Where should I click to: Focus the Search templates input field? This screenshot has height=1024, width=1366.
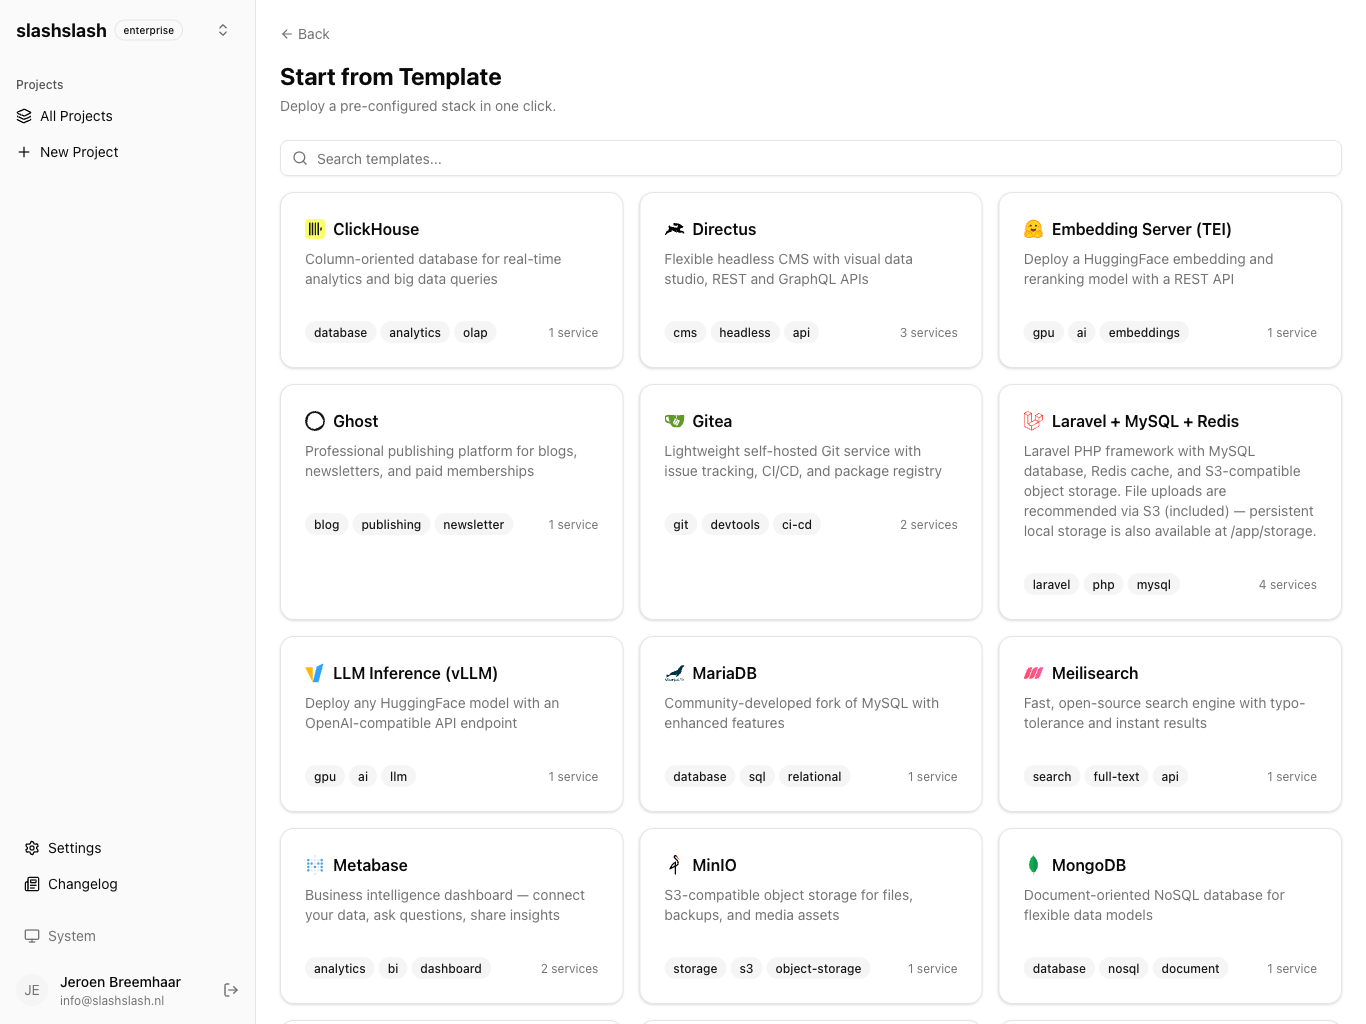[x=810, y=158]
